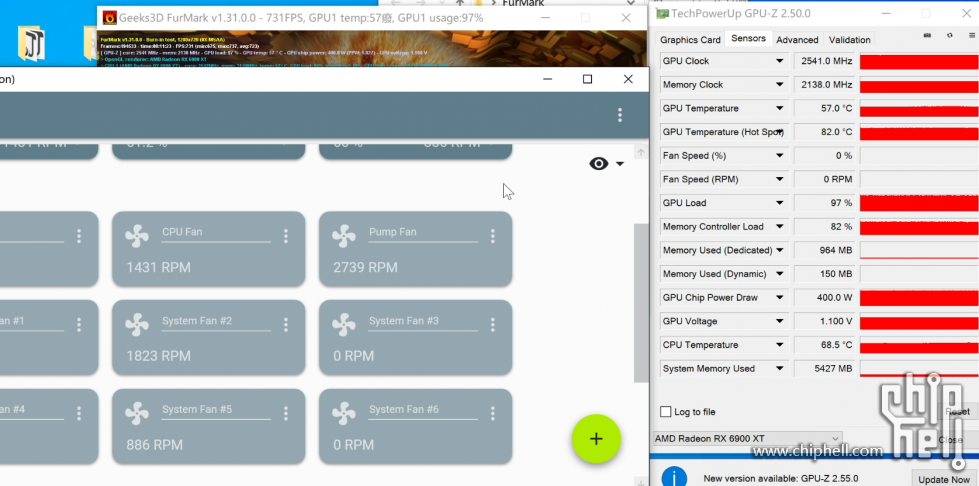Image resolution: width=979 pixels, height=486 pixels.
Task: Open three-dot menu on System Fan #3 card
Action: (x=493, y=325)
